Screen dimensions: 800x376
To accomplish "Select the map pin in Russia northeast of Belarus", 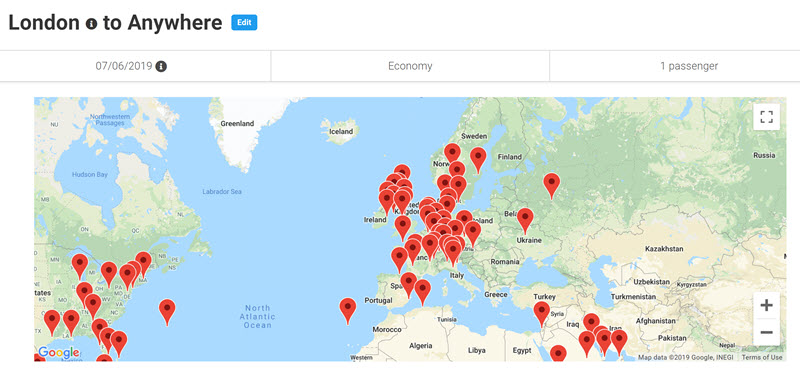I will coord(552,185).
